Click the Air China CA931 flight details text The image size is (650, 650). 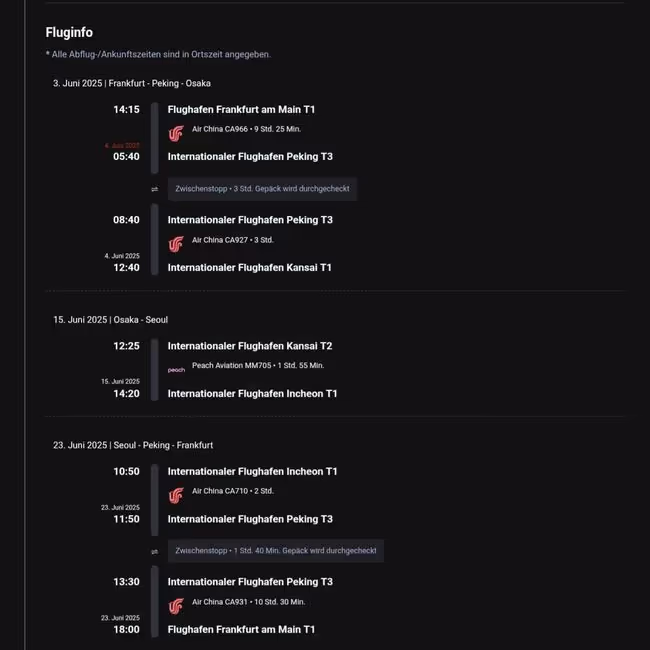(248, 602)
